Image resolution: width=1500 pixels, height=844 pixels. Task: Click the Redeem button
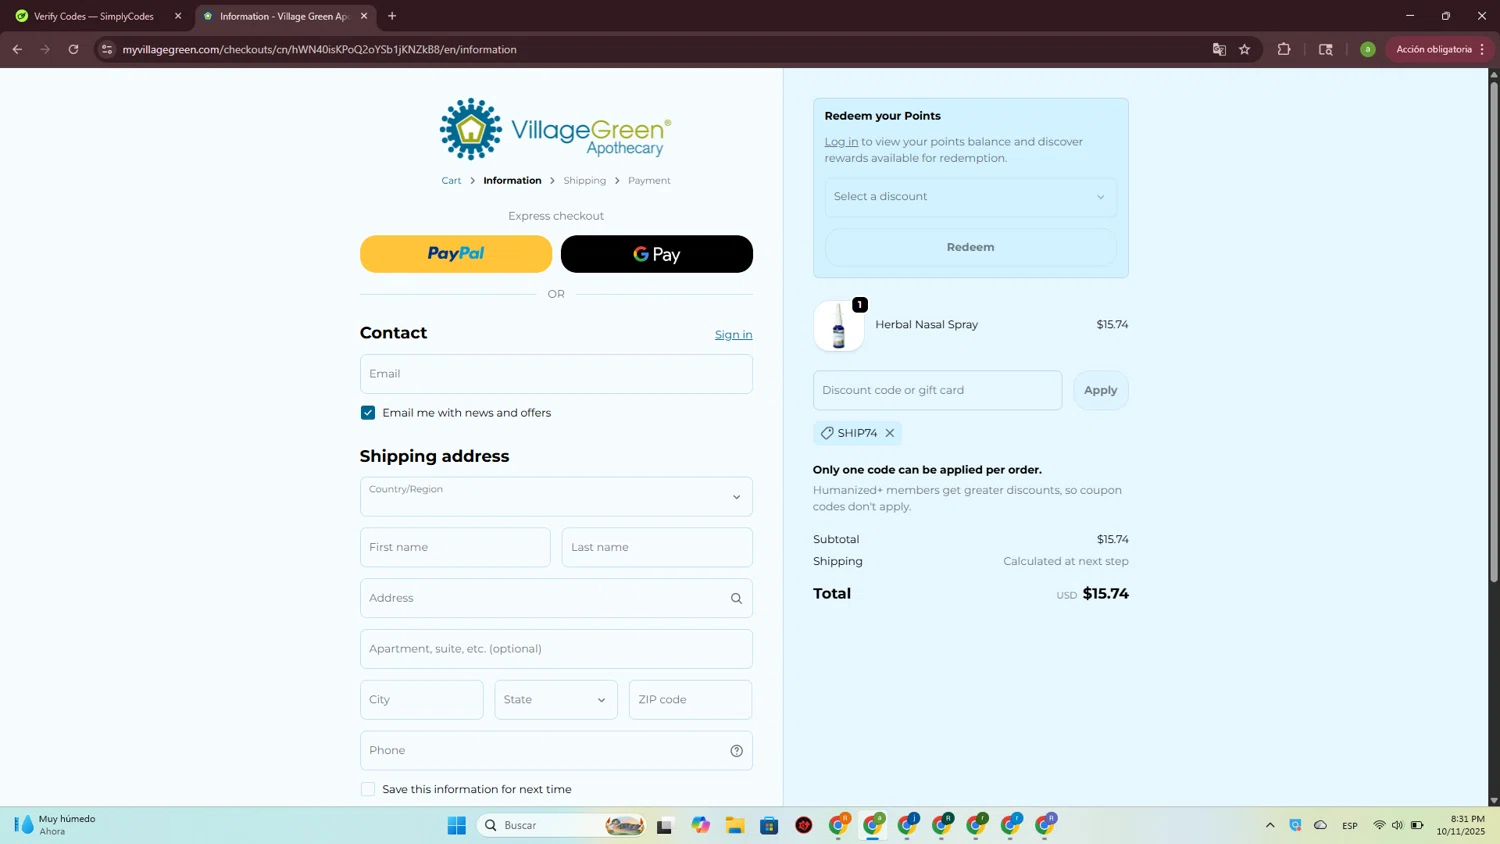click(970, 247)
